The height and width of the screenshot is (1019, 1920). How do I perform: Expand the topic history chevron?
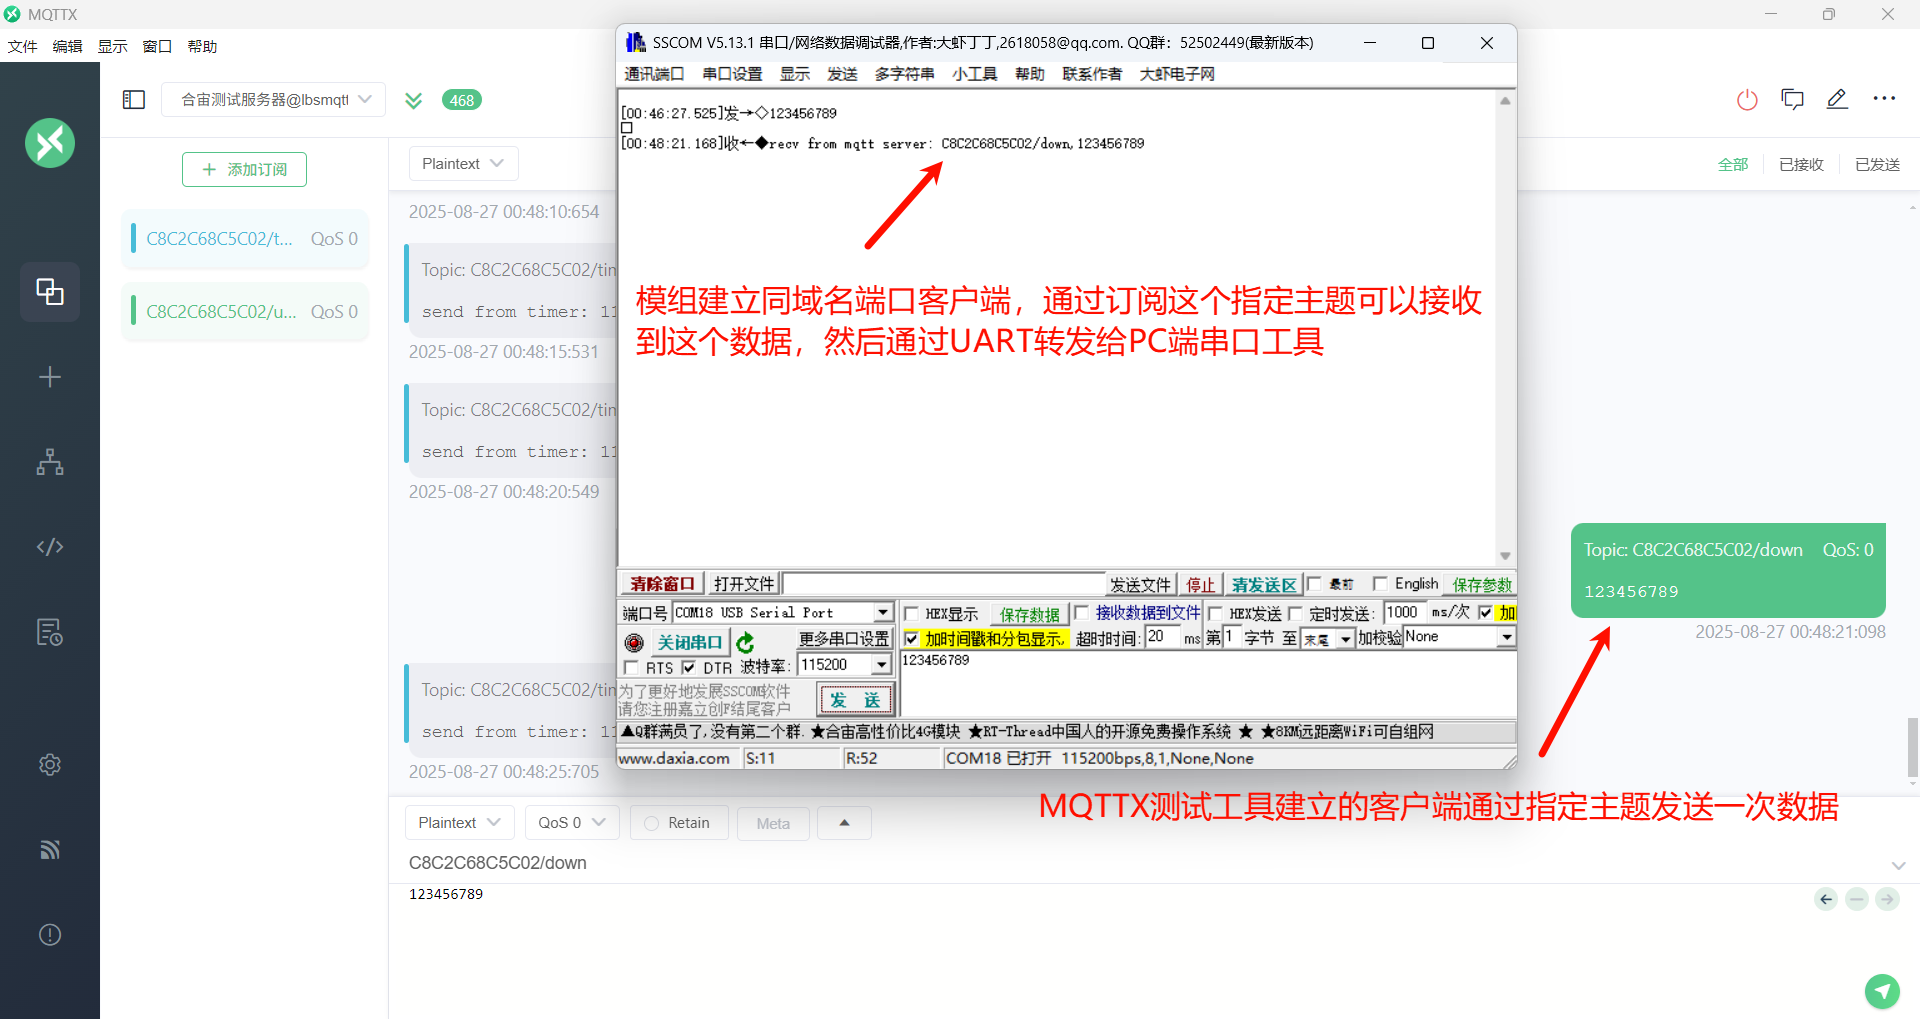pos(1898,866)
